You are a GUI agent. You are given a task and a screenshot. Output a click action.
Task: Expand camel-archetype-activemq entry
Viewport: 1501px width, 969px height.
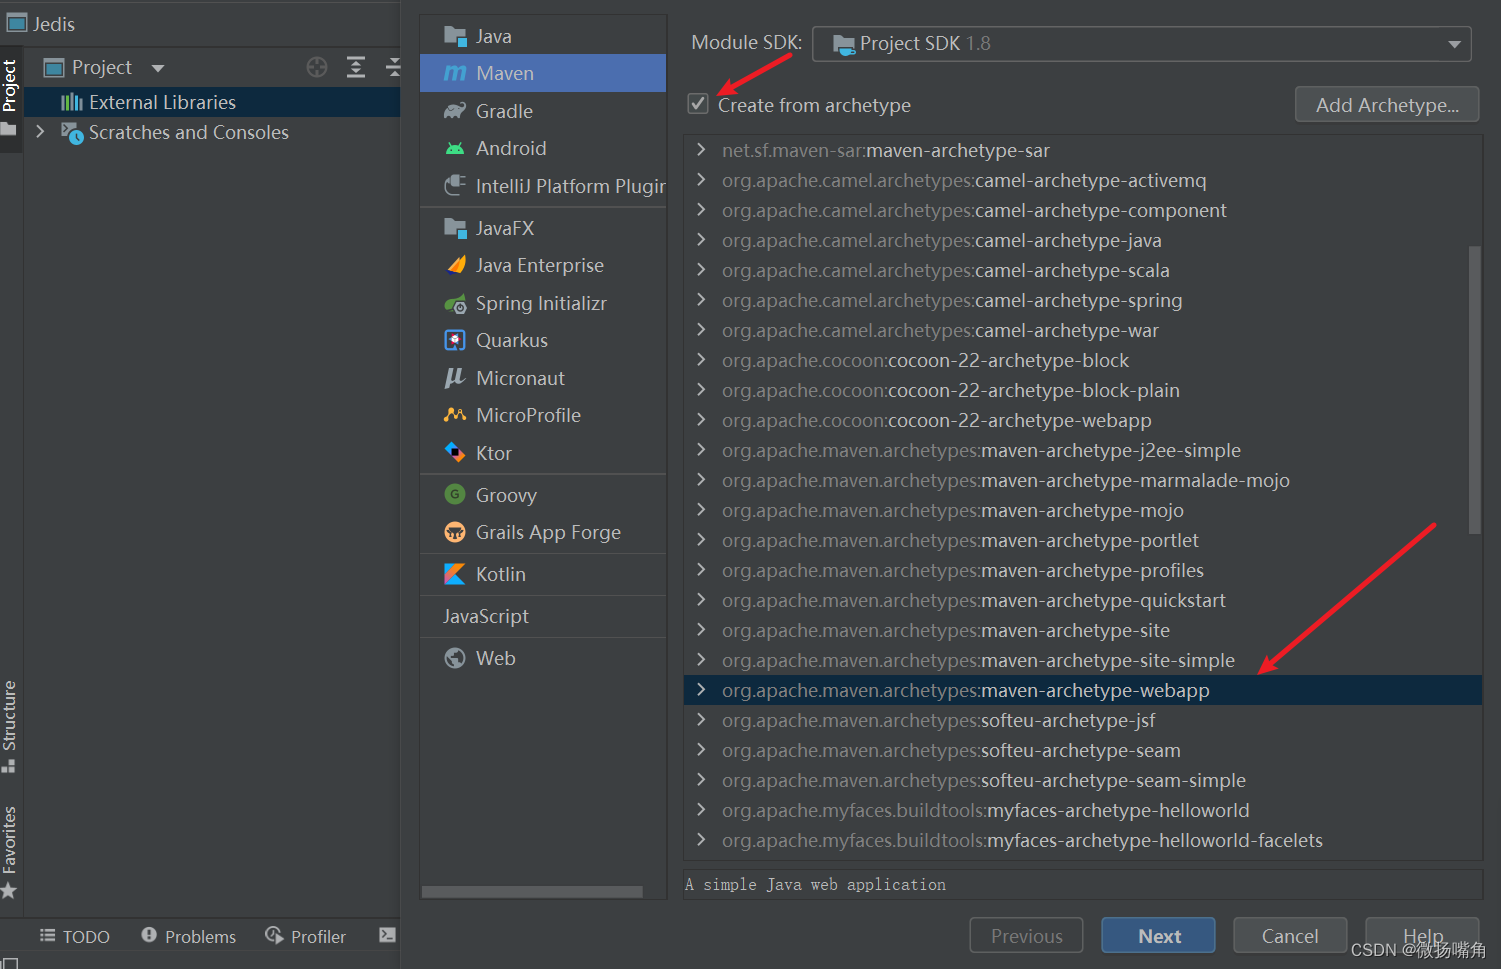(701, 180)
